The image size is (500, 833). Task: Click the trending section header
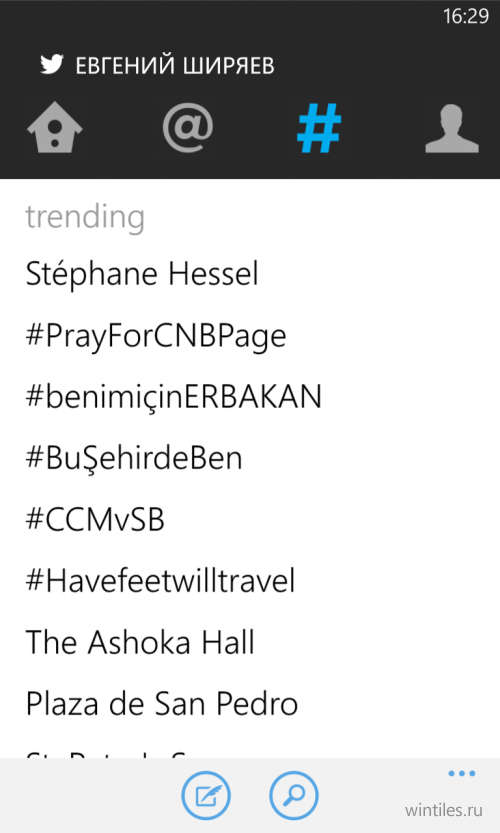[x=85, y=217]
